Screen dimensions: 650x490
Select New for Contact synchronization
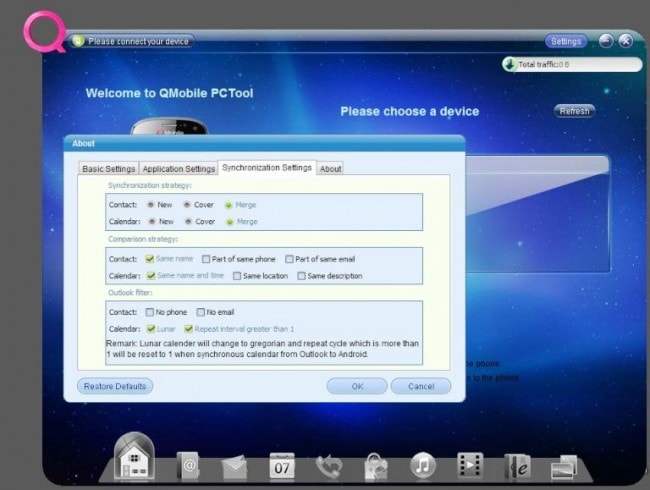[x=151, y=204]
